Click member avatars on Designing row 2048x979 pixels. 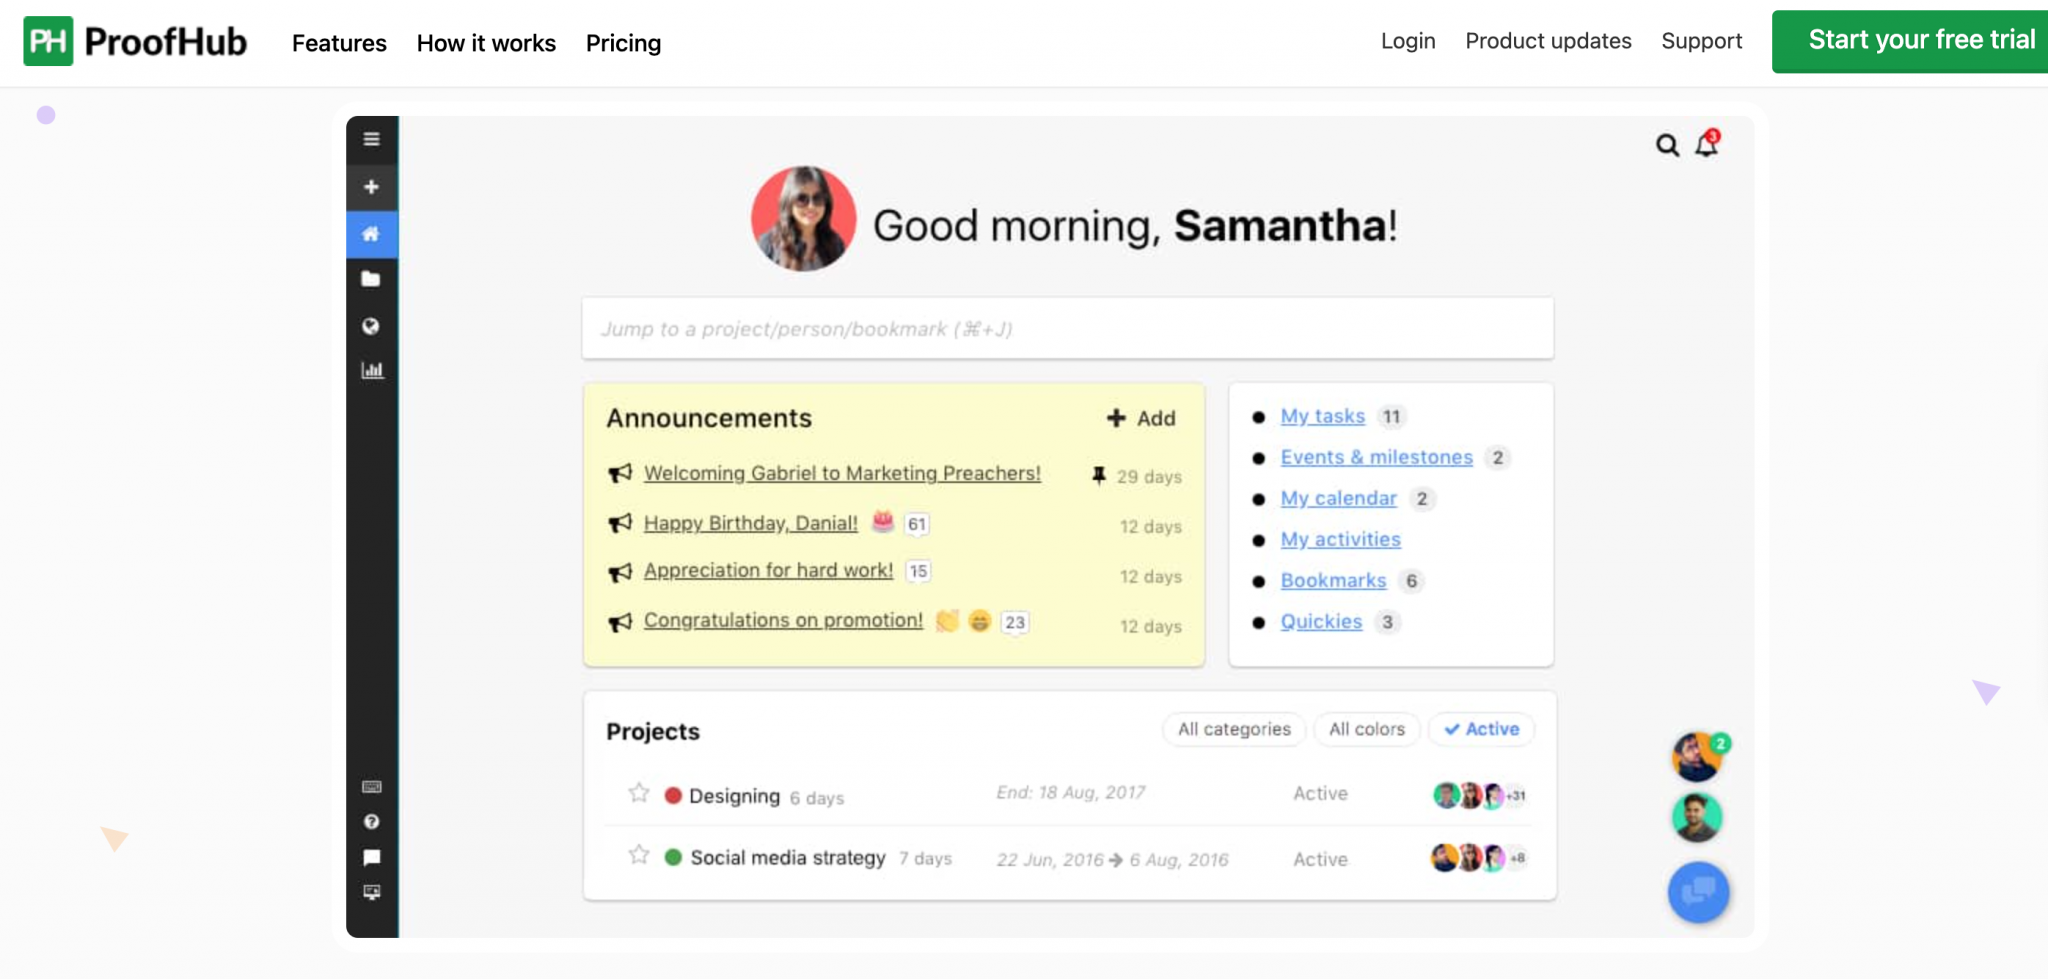tap(1480, 795)
